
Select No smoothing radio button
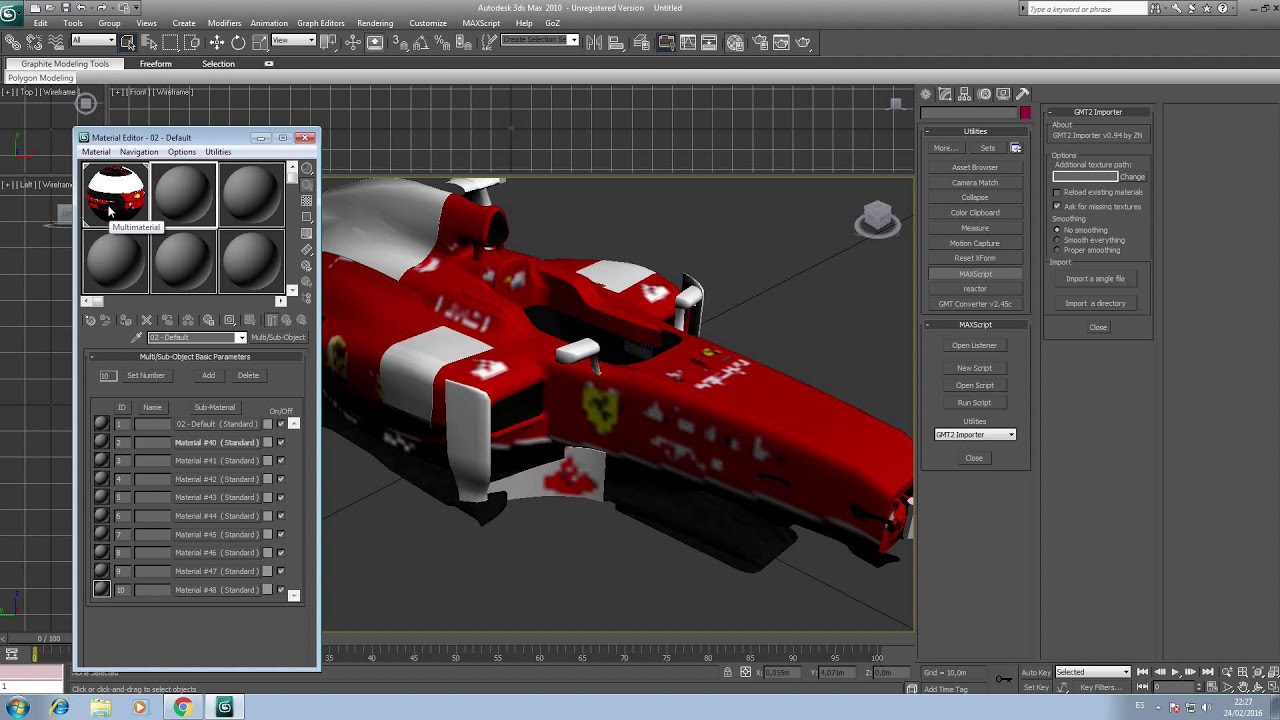point(1057,230)
